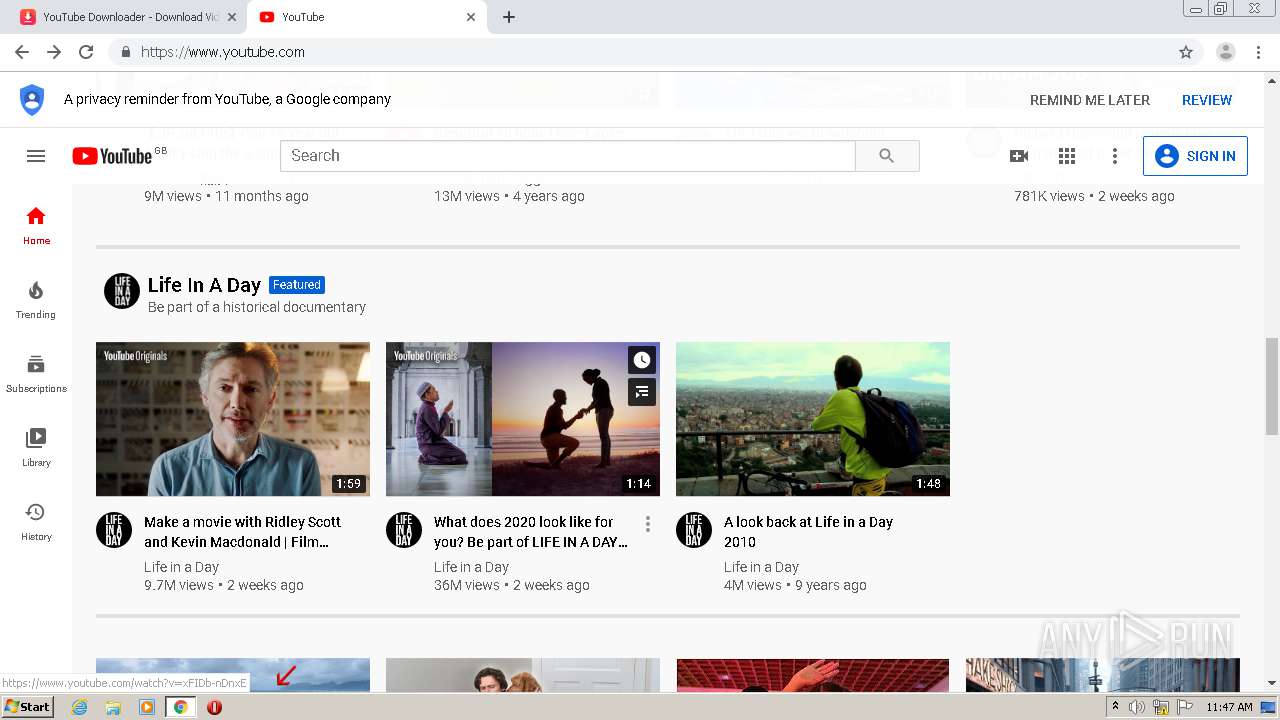Click channel avatar beside 'A look back' video
The height and width of the screenshot is (720, 1280).
point(694,530)
